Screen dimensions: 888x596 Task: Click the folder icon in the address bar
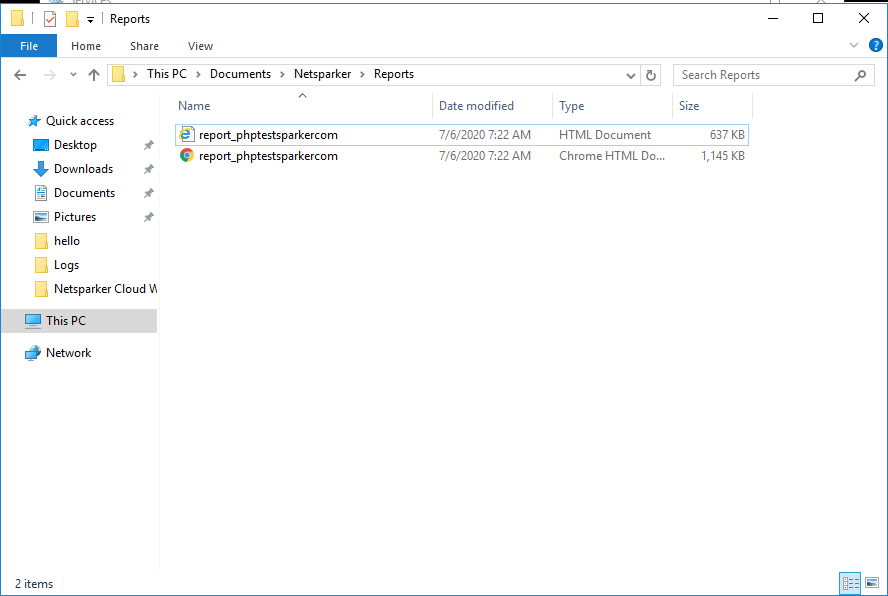(120, 74)
